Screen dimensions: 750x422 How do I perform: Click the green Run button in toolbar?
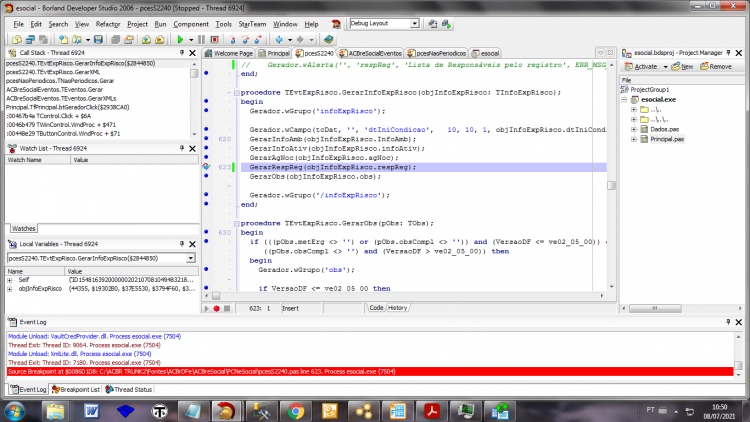[180, 40]
